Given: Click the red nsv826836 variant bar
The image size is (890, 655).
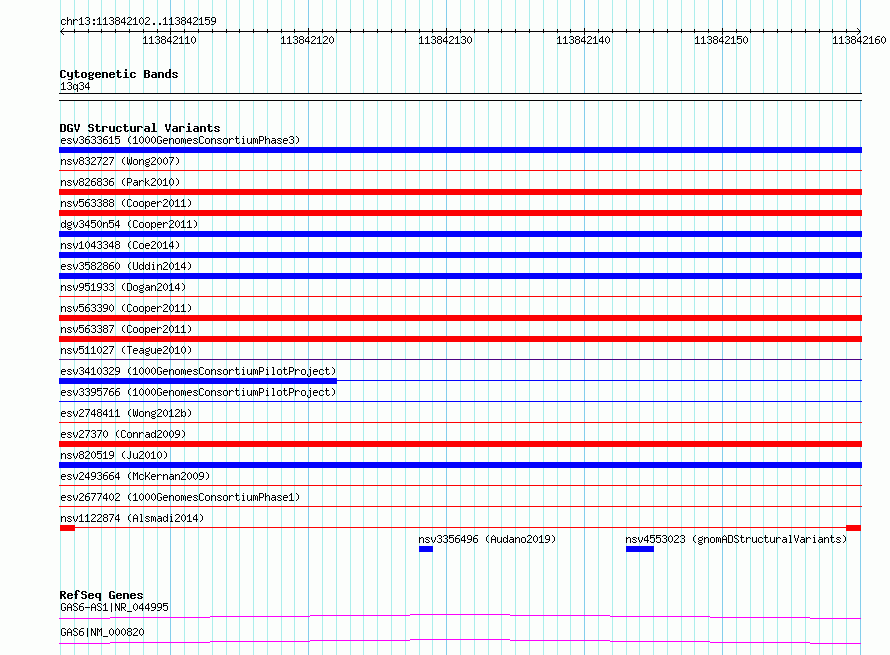Looking at the screenshot, I should click(x=460, y=192).
